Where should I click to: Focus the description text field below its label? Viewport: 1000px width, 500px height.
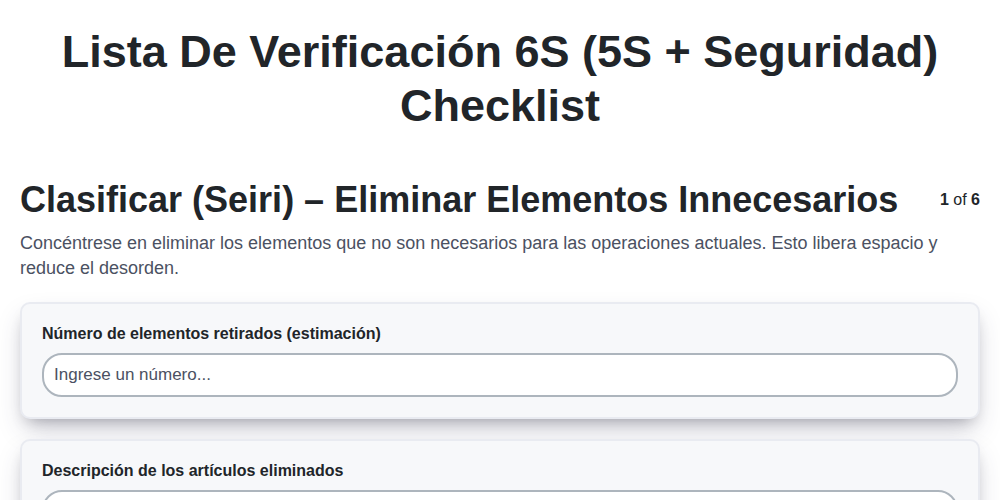click(499, 495)
